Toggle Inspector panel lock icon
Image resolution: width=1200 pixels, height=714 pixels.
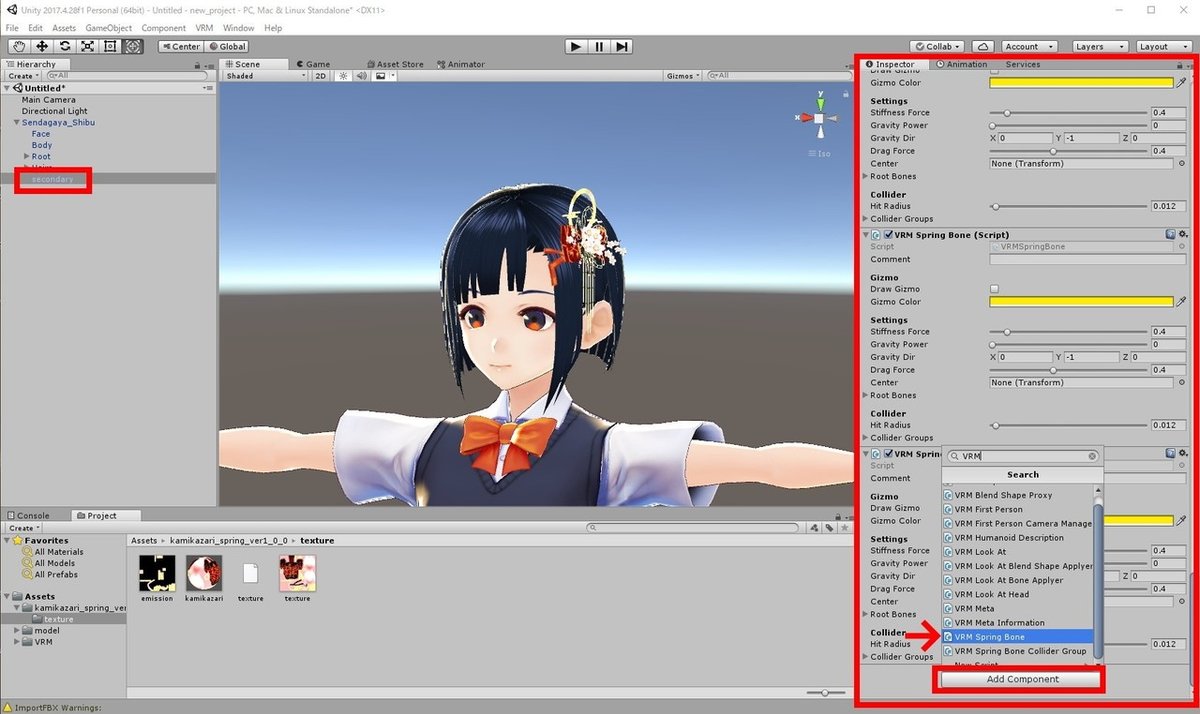[x=1179, y=64]
